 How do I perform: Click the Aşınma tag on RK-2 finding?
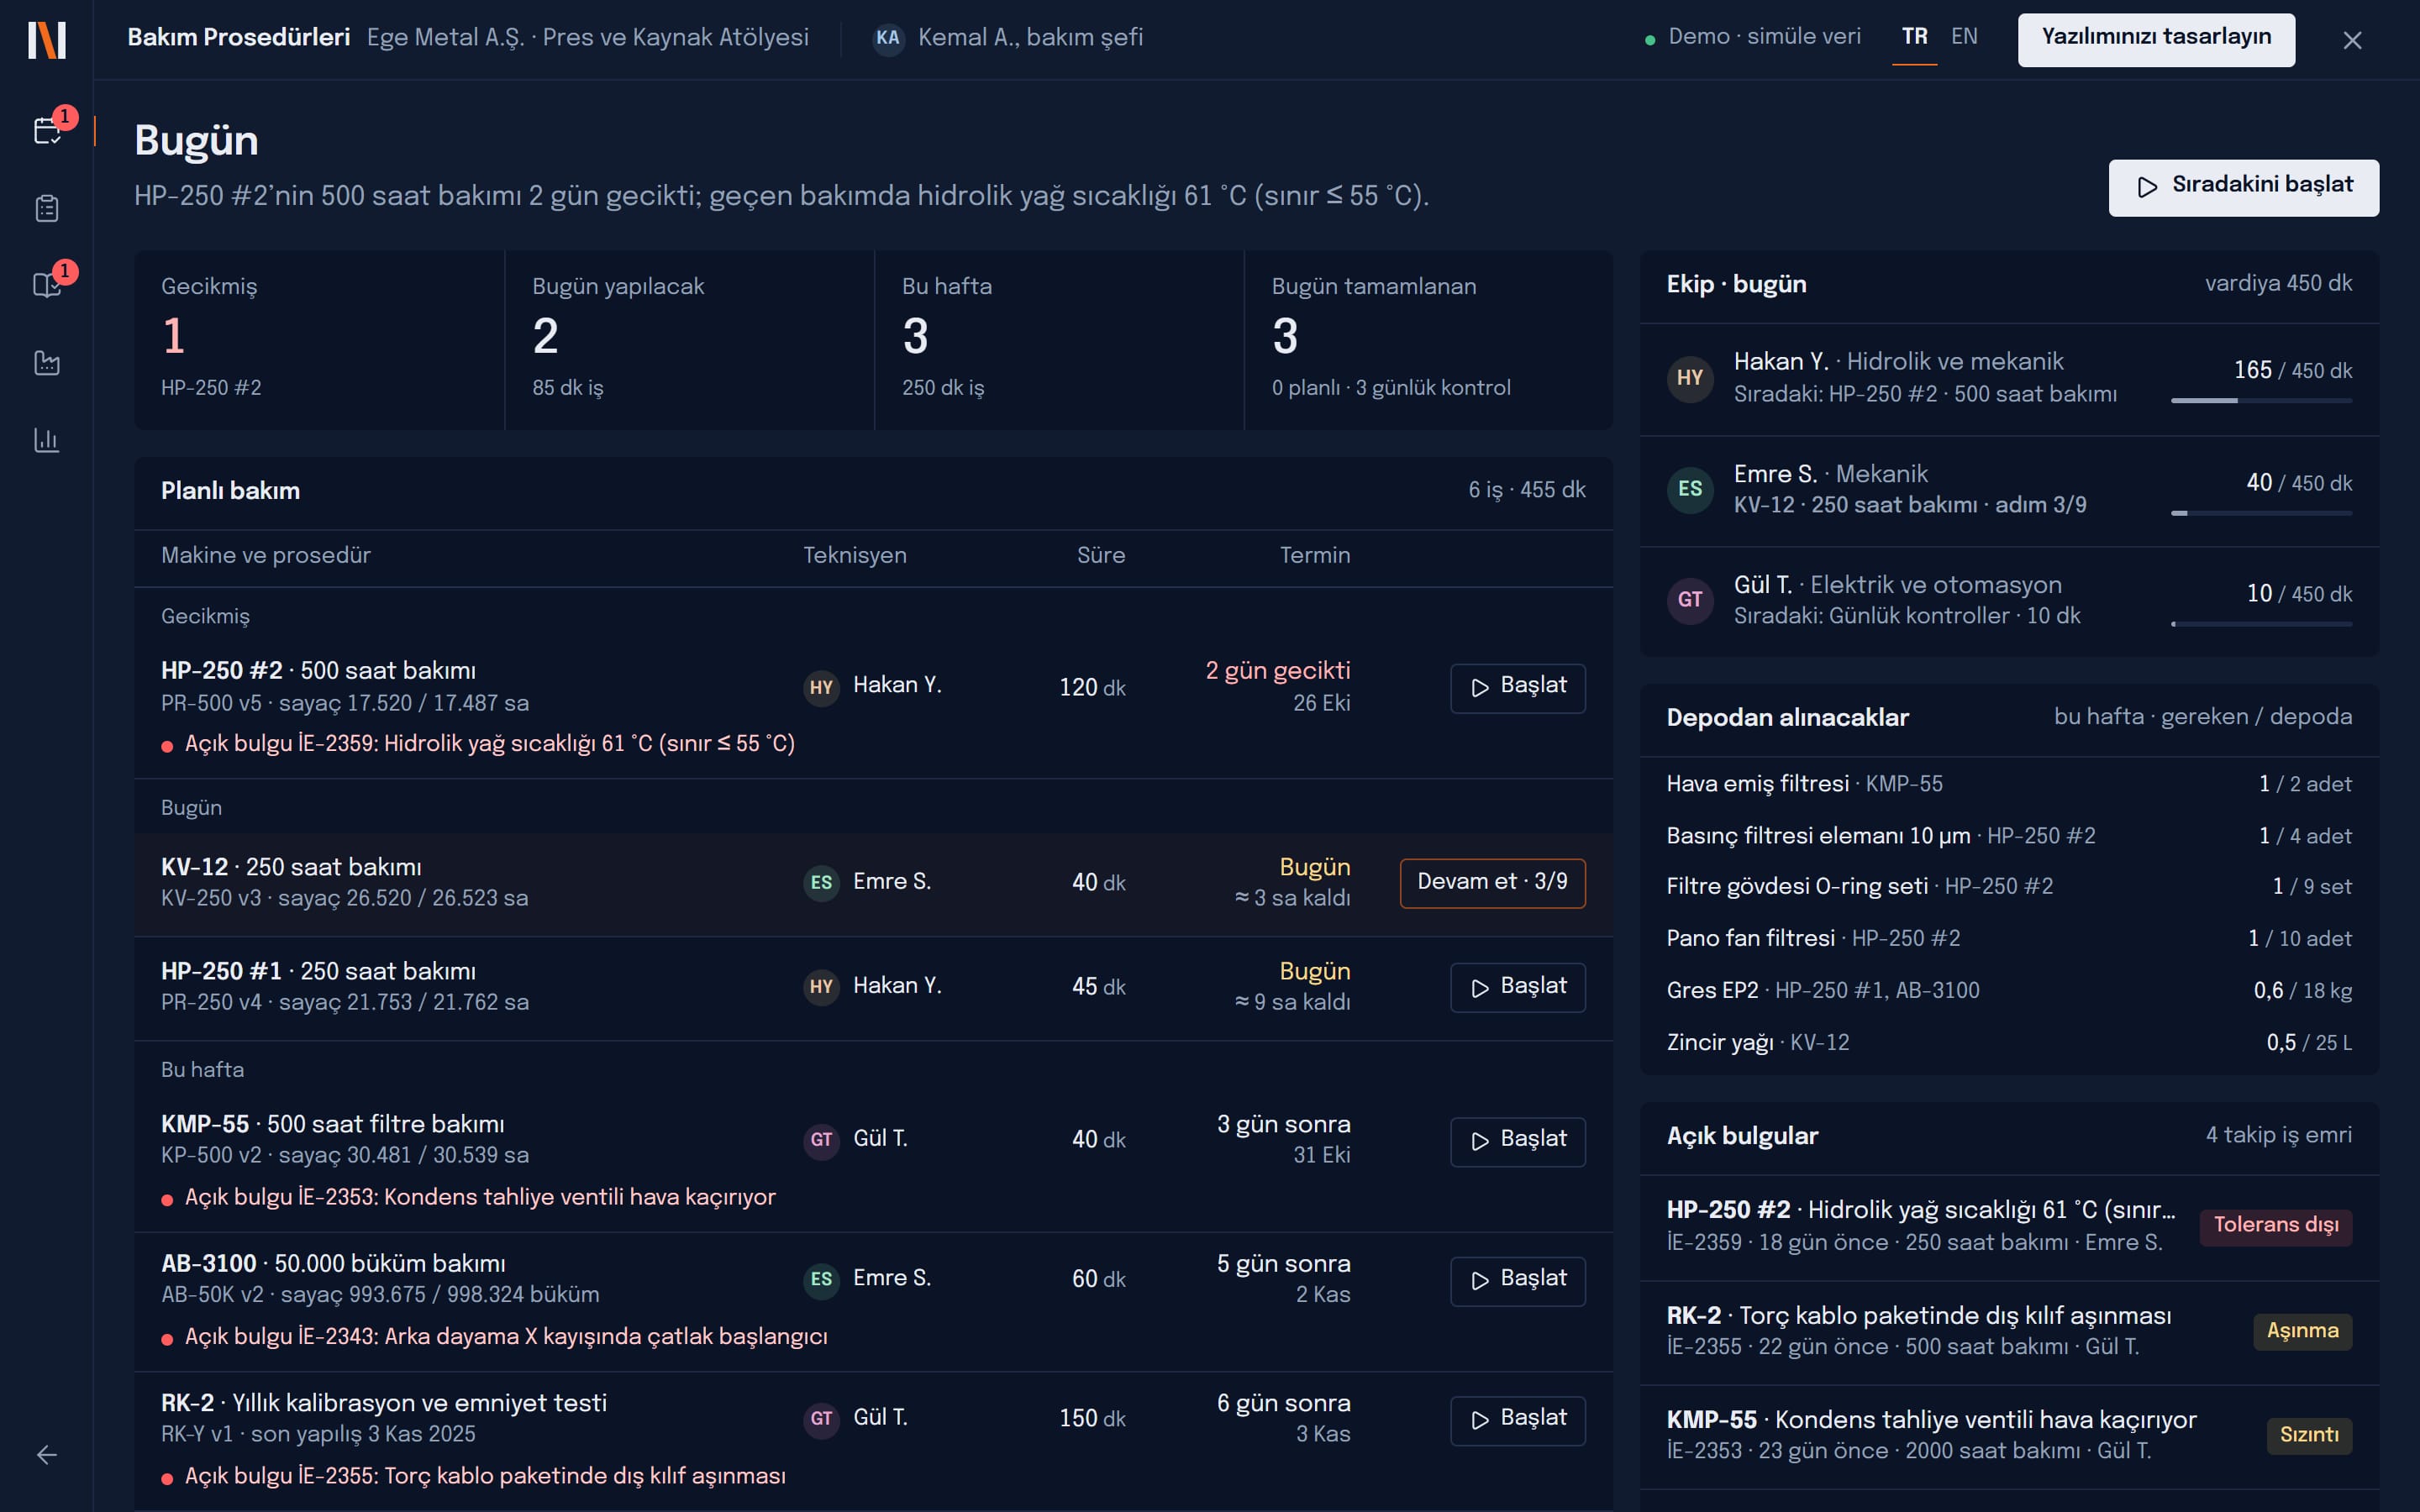(2302, 1331)
